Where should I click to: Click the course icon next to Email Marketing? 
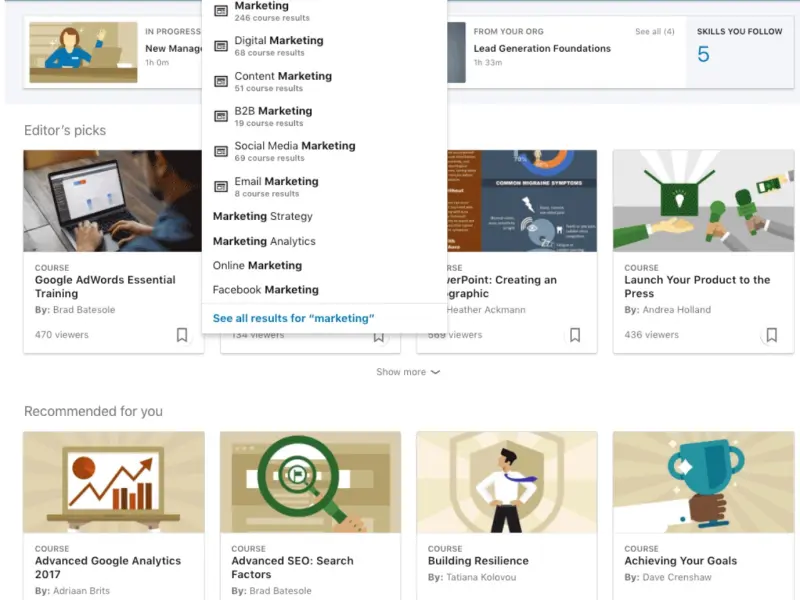pos(221,187)
